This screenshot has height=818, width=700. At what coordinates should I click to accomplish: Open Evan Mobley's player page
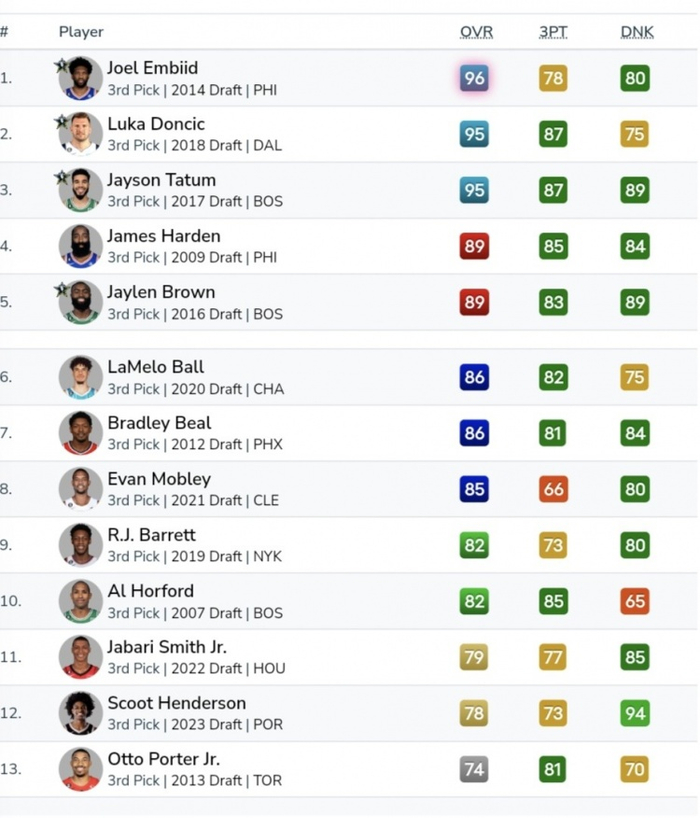(159, 479)
